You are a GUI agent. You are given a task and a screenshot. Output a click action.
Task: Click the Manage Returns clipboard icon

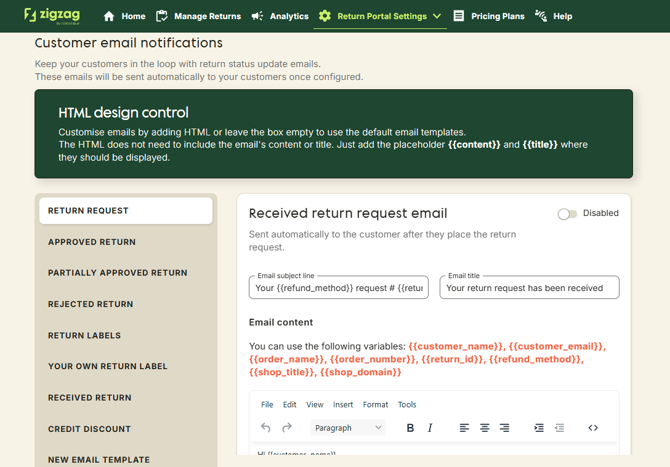[x=162, y=16]
